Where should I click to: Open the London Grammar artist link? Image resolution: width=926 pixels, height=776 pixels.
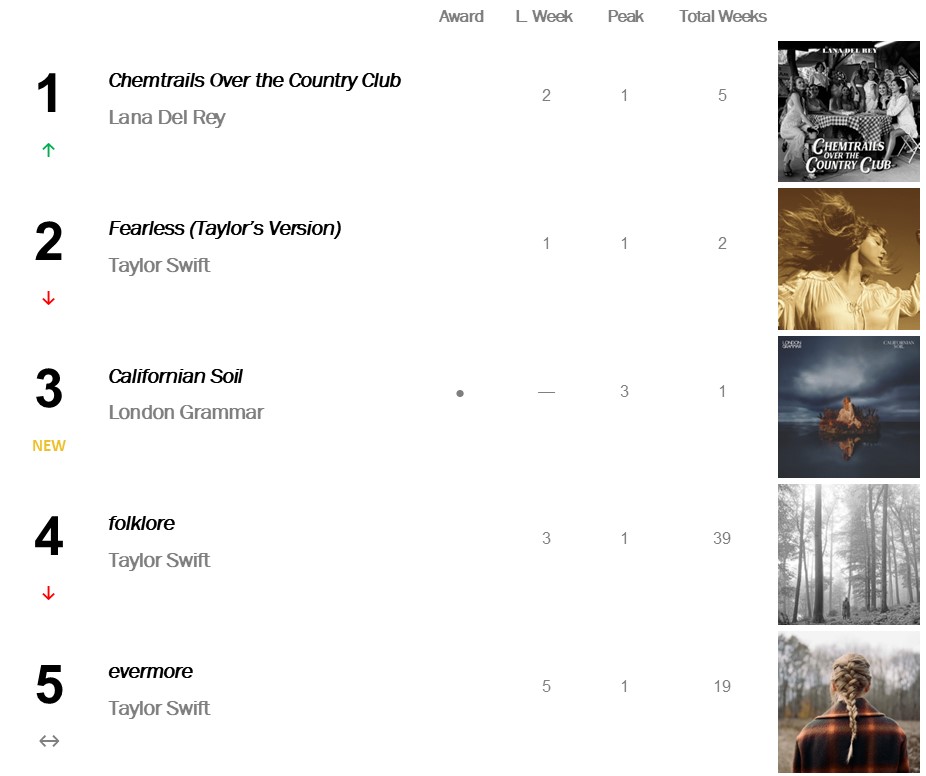point(186,413)
